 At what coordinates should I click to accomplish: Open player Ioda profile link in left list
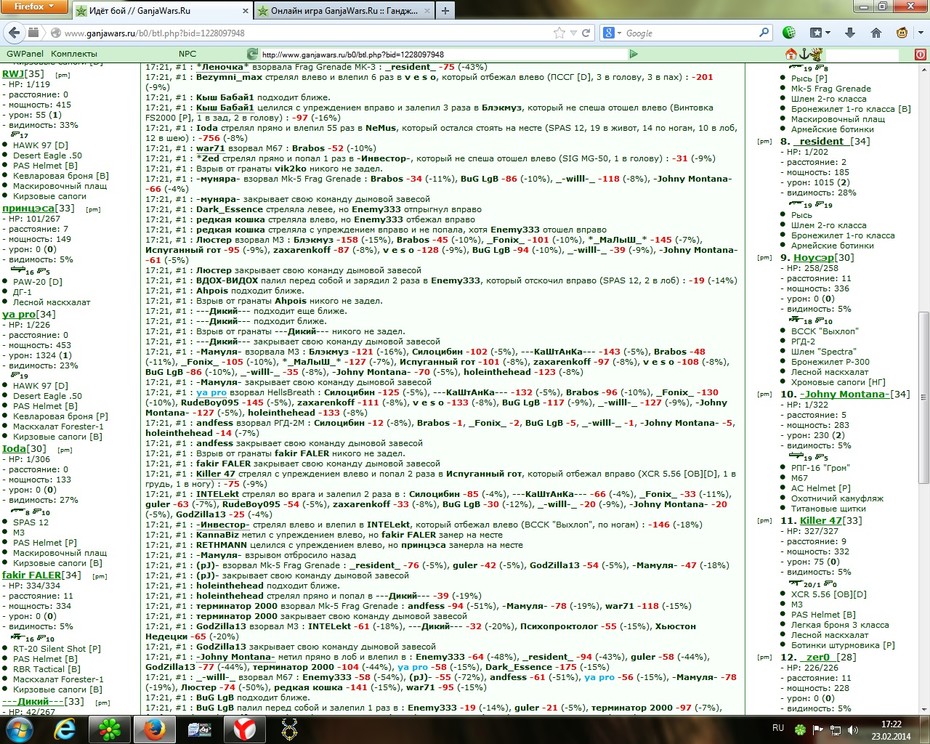(x=14, y=449)
